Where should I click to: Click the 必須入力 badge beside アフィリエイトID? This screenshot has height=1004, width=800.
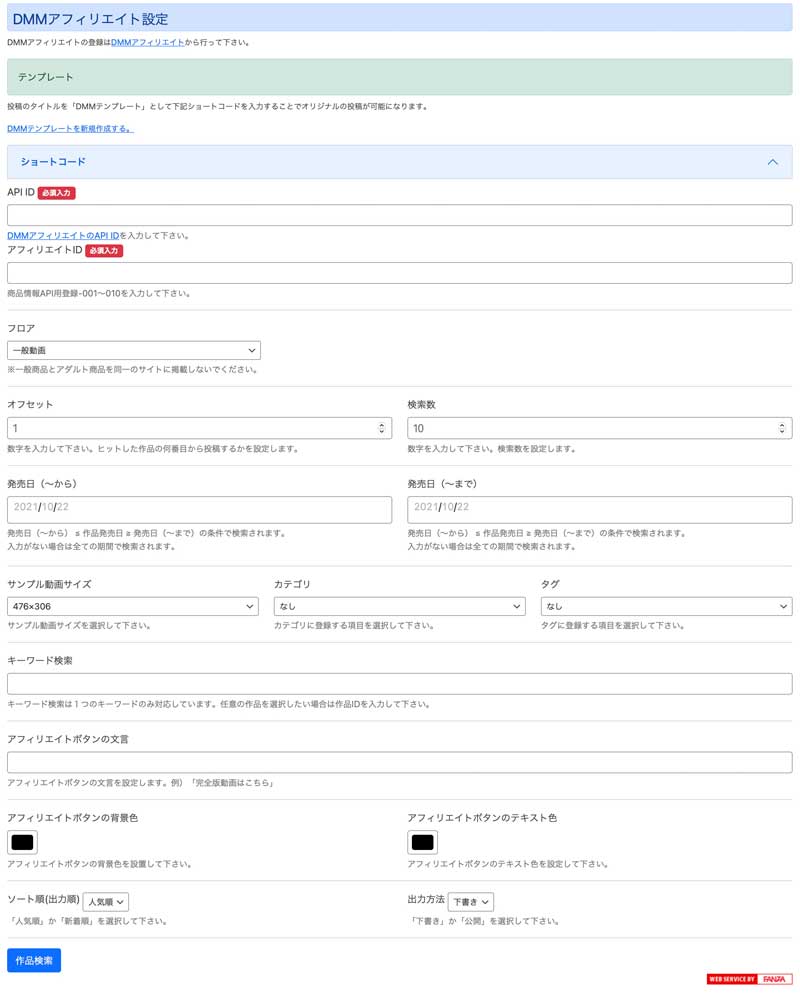coord(104,250)
